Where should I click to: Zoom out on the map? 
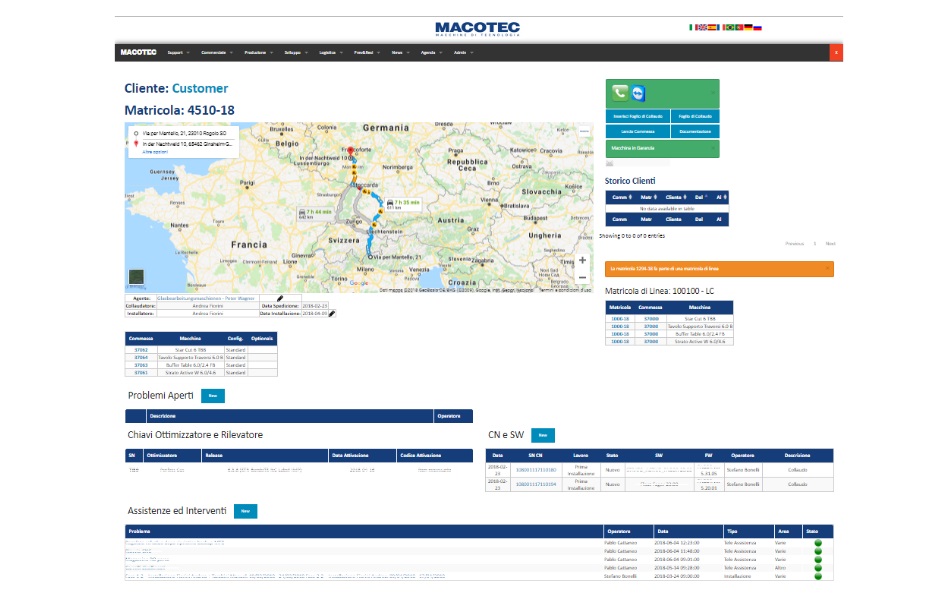coord(582,277)
